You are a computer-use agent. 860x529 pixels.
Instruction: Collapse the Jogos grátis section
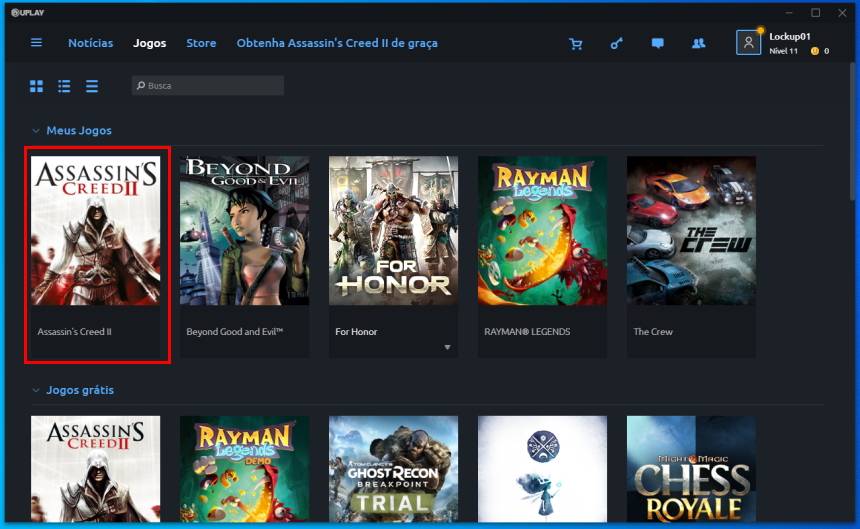(x=36, y=390)
